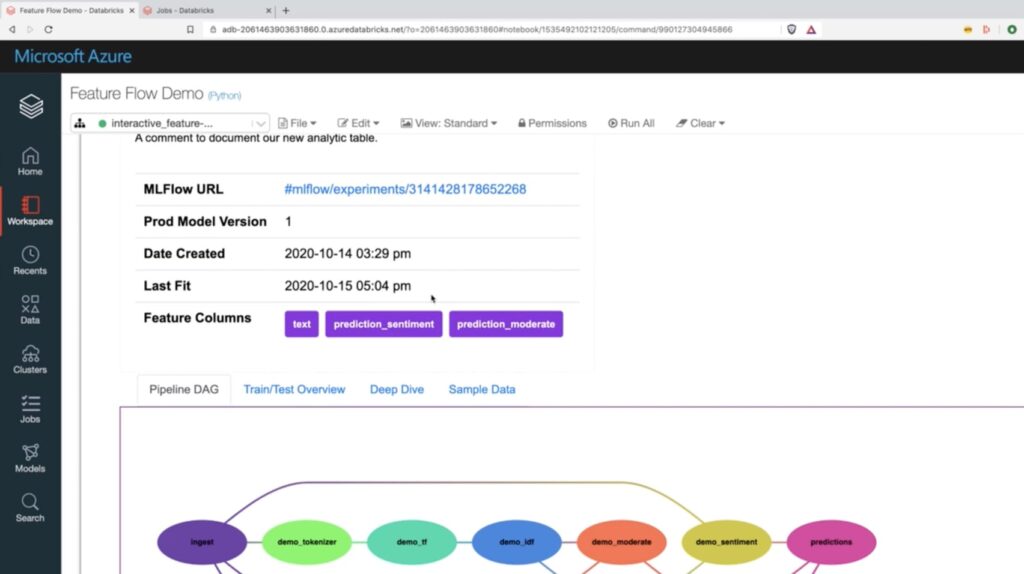Click the predictions DAG node

pyautogui.click(x=831, y=542)
